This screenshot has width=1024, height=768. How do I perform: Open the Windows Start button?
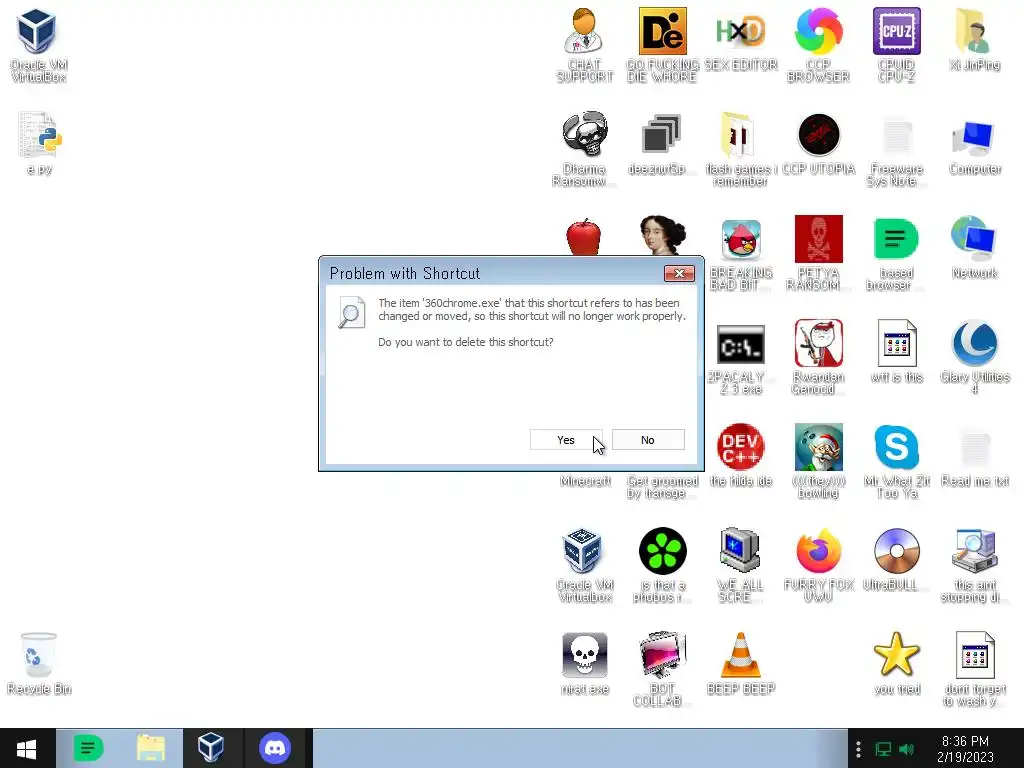pyautogui.click(x=27, y=748)
